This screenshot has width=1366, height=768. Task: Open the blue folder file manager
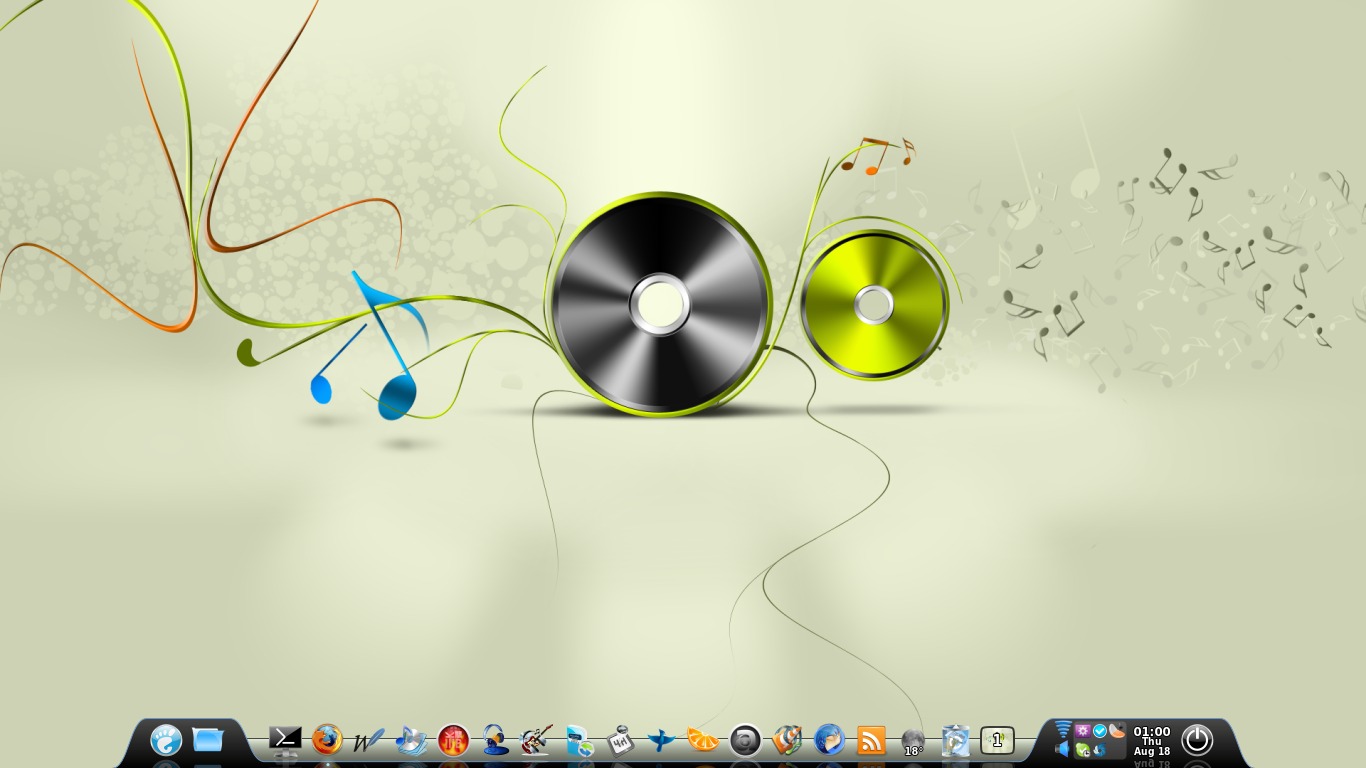tap(208, 740)
